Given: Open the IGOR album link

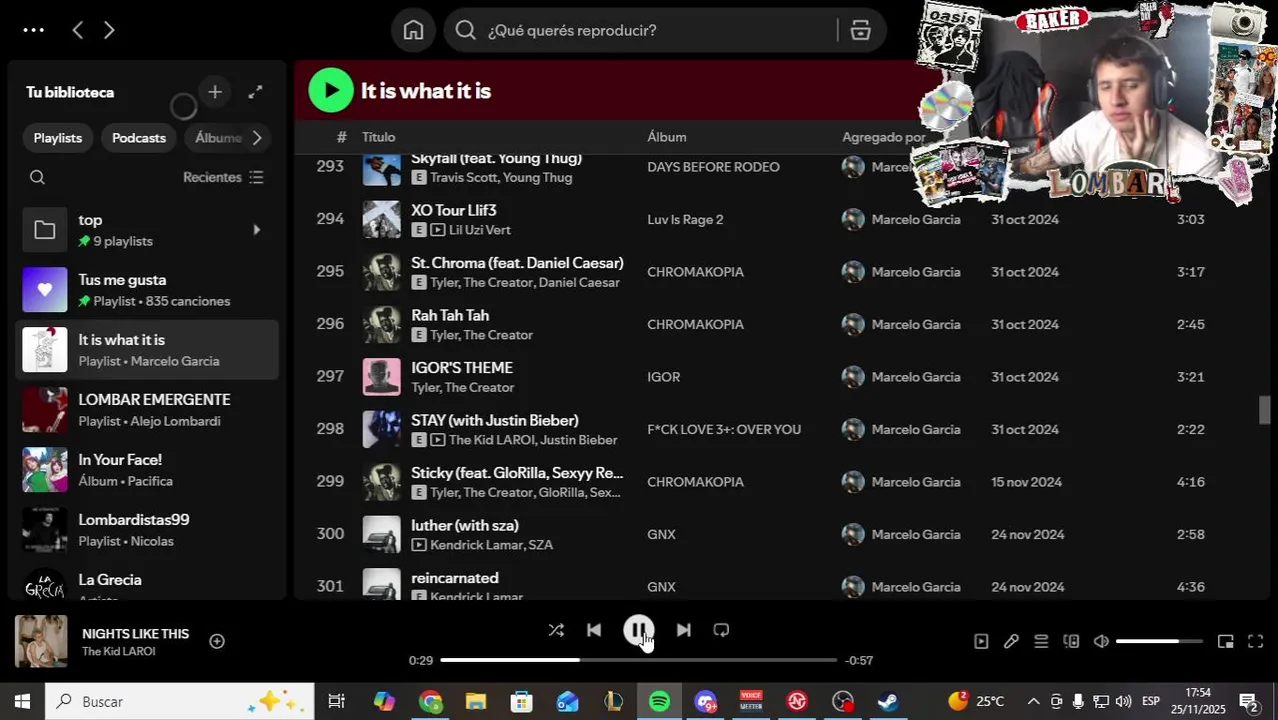Looking at the screenshot, I should (663, 377).
